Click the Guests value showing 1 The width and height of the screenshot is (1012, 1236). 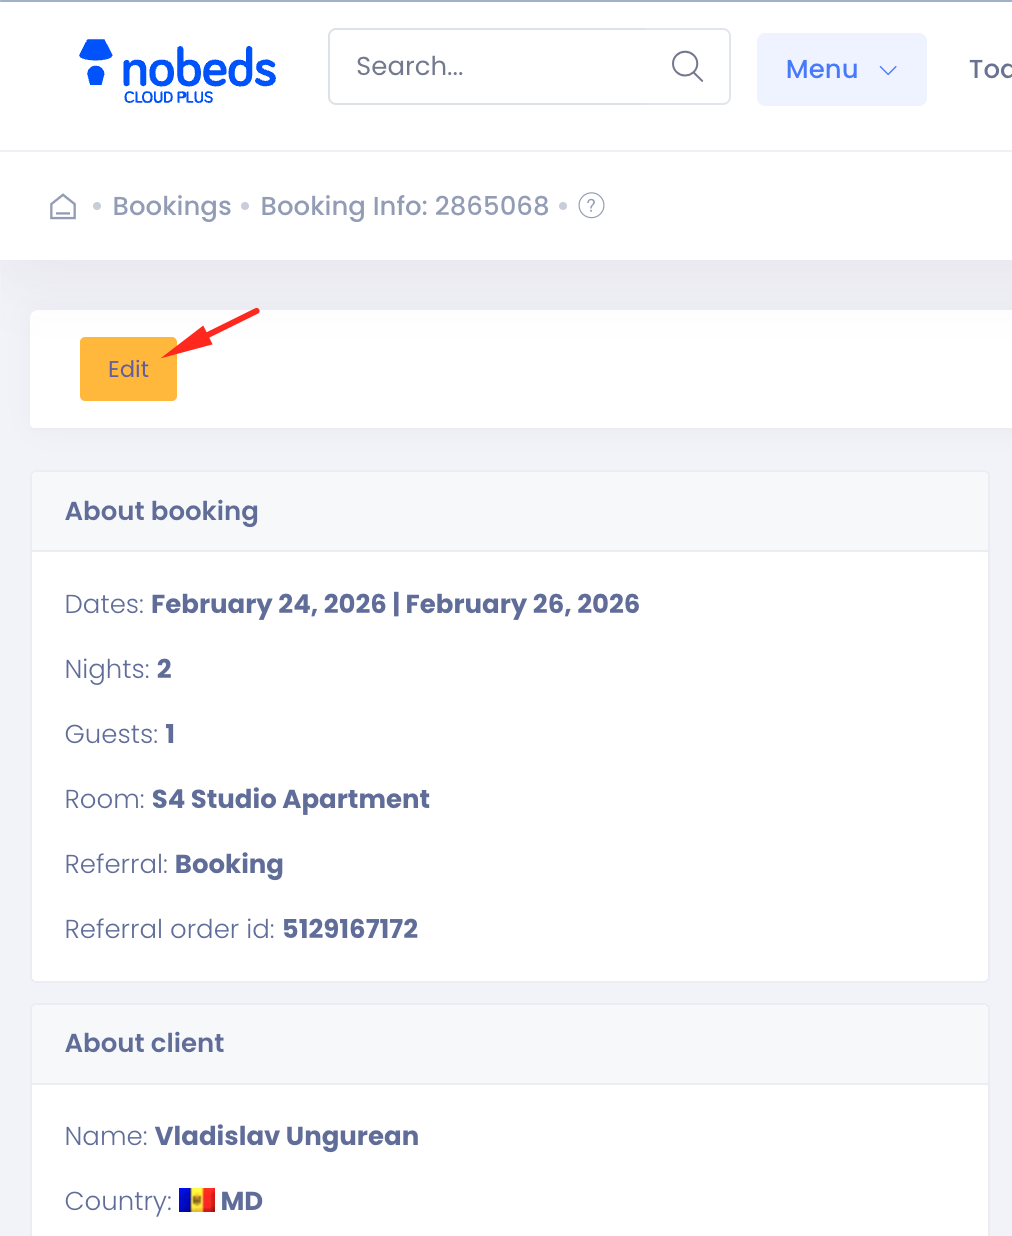coord(169,734)
